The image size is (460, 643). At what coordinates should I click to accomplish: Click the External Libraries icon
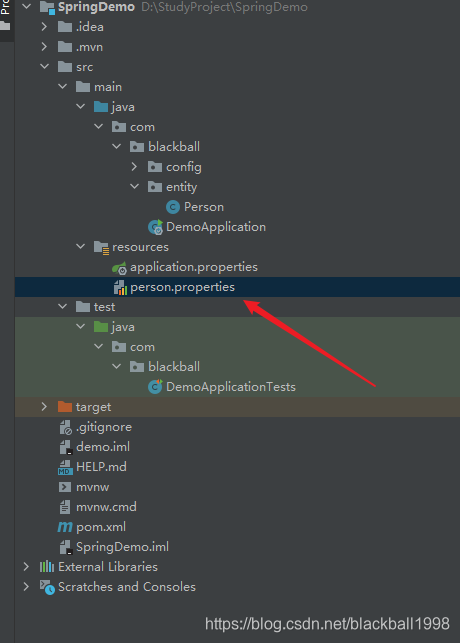click(47, 567)
